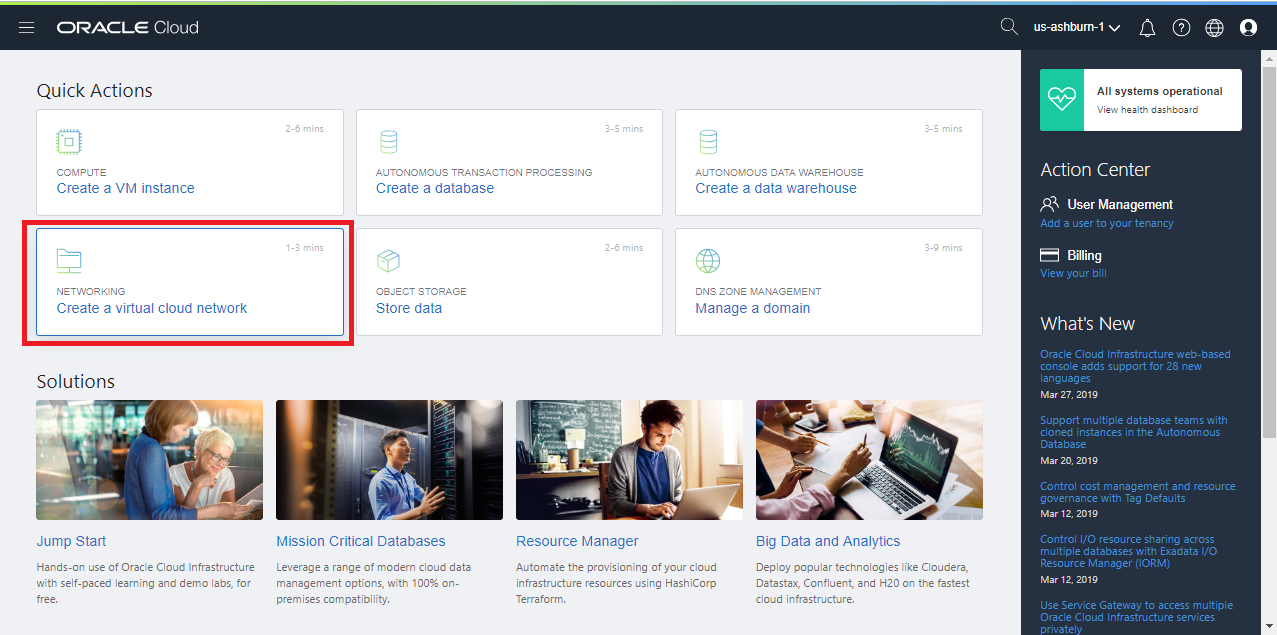
Task: Open the user profile avatar icon
Action: [1248, 28]
